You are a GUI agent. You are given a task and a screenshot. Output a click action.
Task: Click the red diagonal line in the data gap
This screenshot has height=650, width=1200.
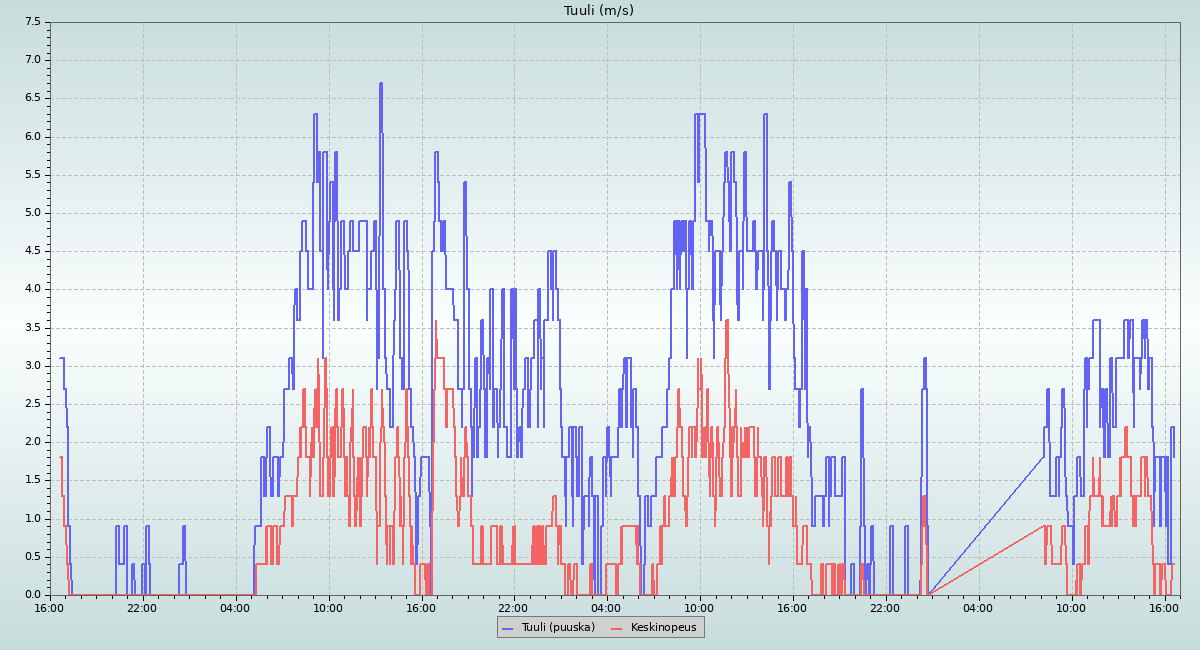coord(985,560)
